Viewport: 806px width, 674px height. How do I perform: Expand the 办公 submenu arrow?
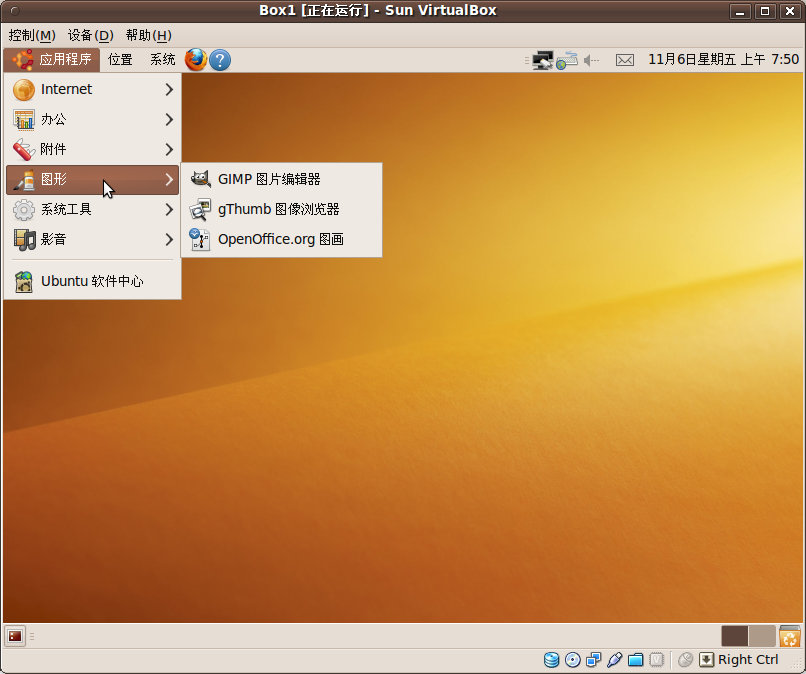coord(169,119)
